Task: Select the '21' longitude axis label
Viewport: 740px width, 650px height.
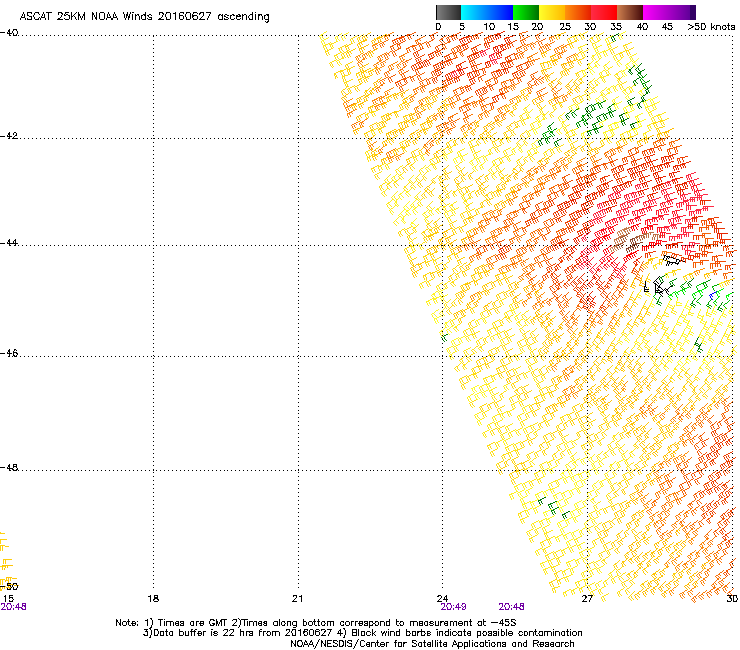Action: [x=297, y=599]
